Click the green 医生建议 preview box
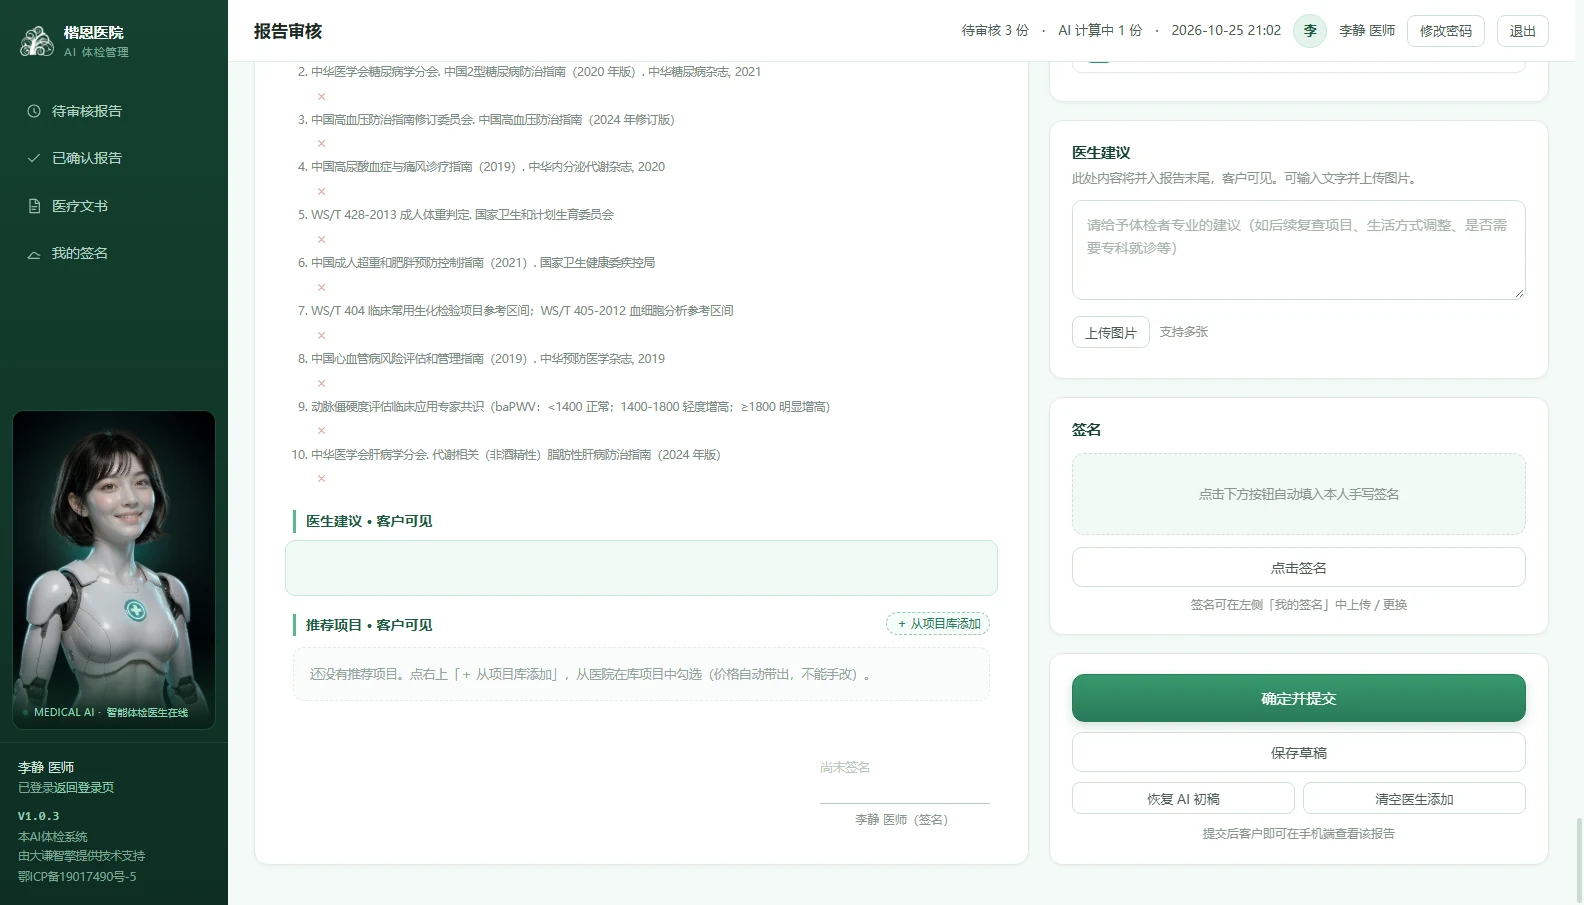Image resolution: width=1584 pixels, height=905 pixels. point(641,568)
